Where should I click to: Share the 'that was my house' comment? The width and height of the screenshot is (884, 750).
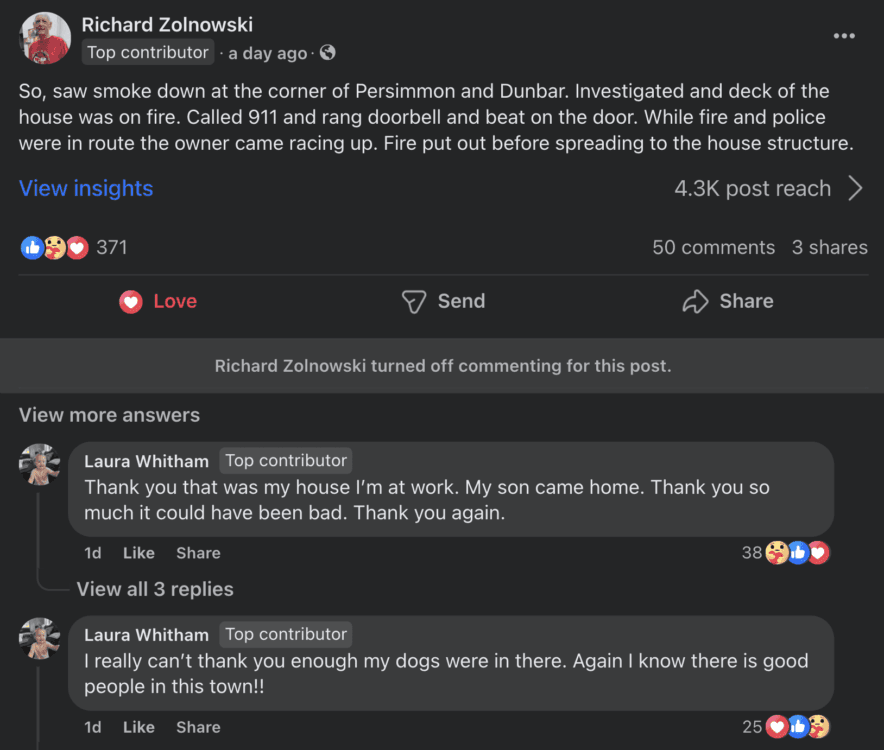tap(198, 553)
